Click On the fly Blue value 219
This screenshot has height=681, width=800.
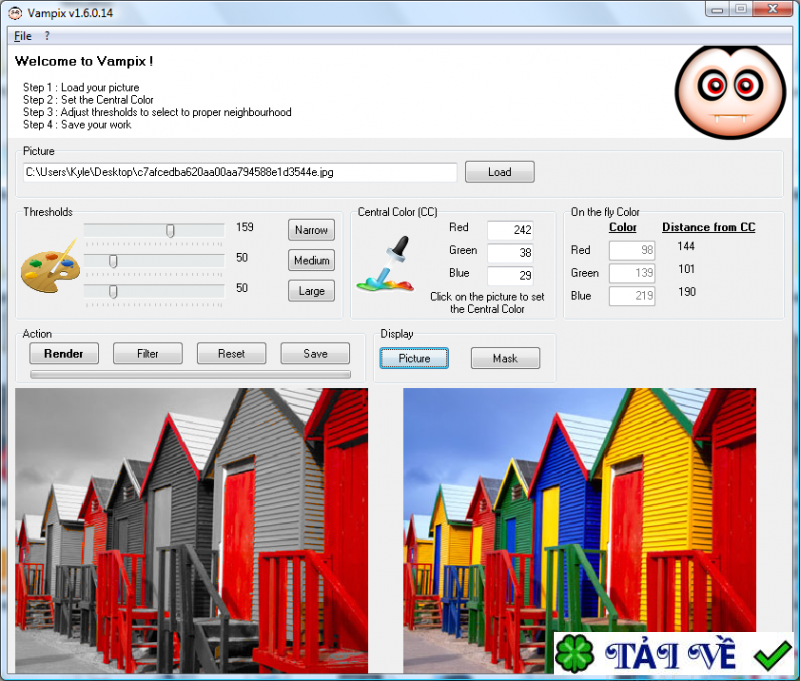coord(632,296)
